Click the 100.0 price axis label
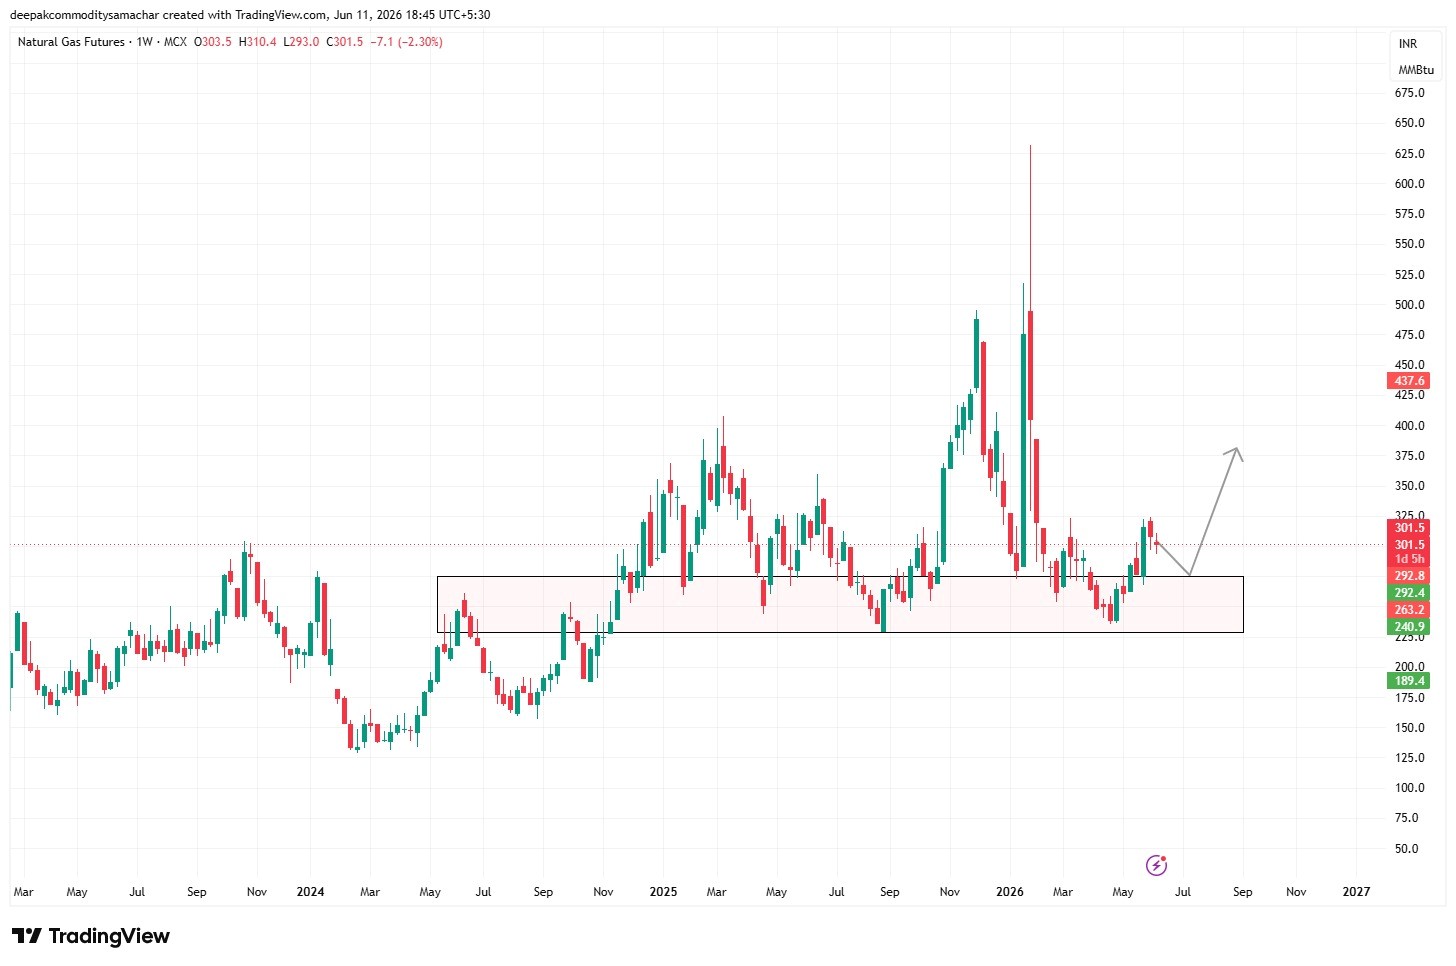 point(1409,788)
